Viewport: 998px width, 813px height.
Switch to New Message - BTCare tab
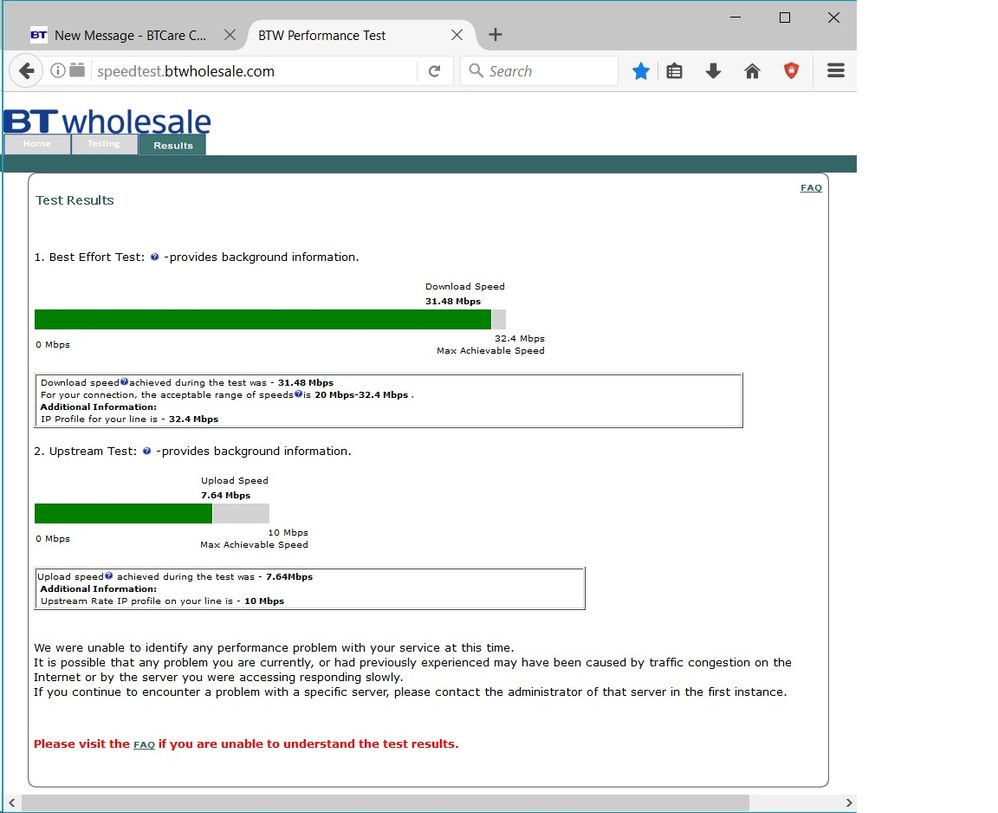(x=130, y=36)
